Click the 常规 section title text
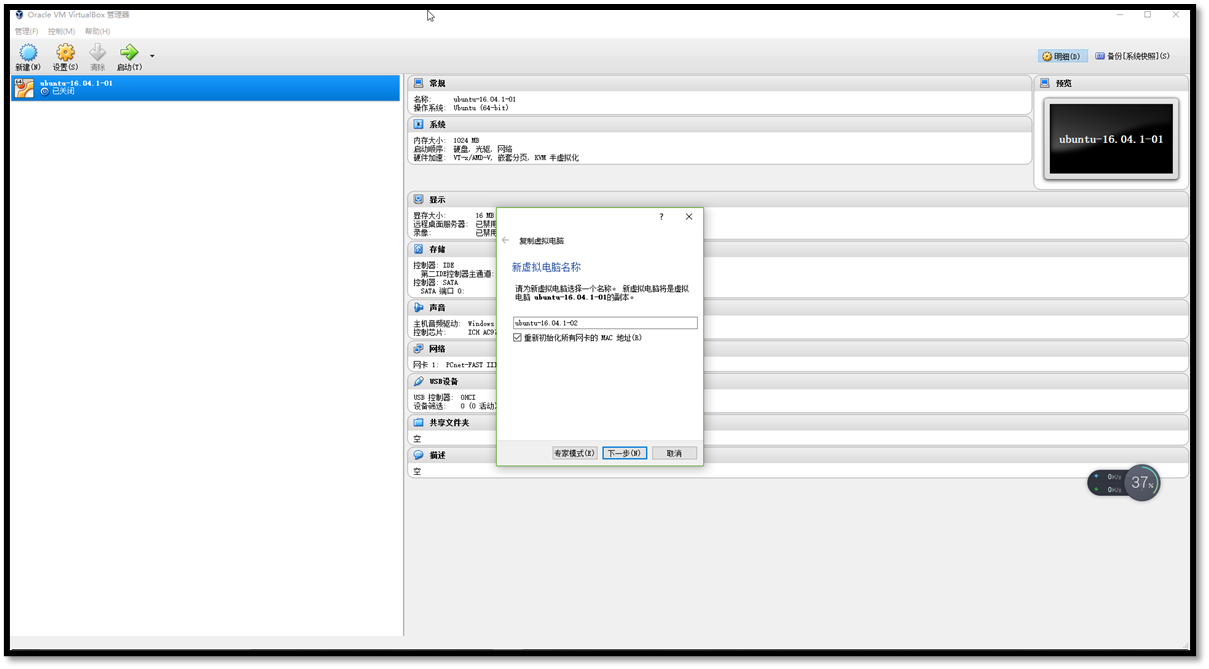The image size is (1209, 669). coord(437,83)
